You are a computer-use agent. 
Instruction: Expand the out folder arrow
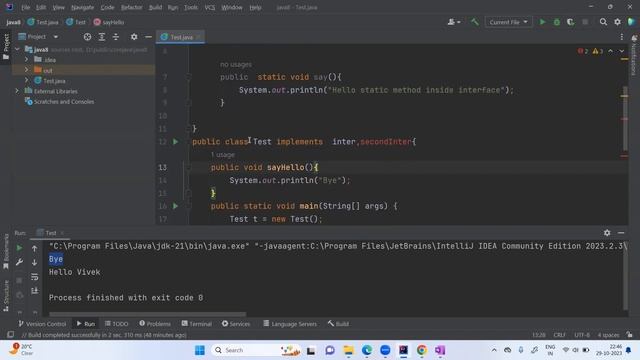coord(27,70)
